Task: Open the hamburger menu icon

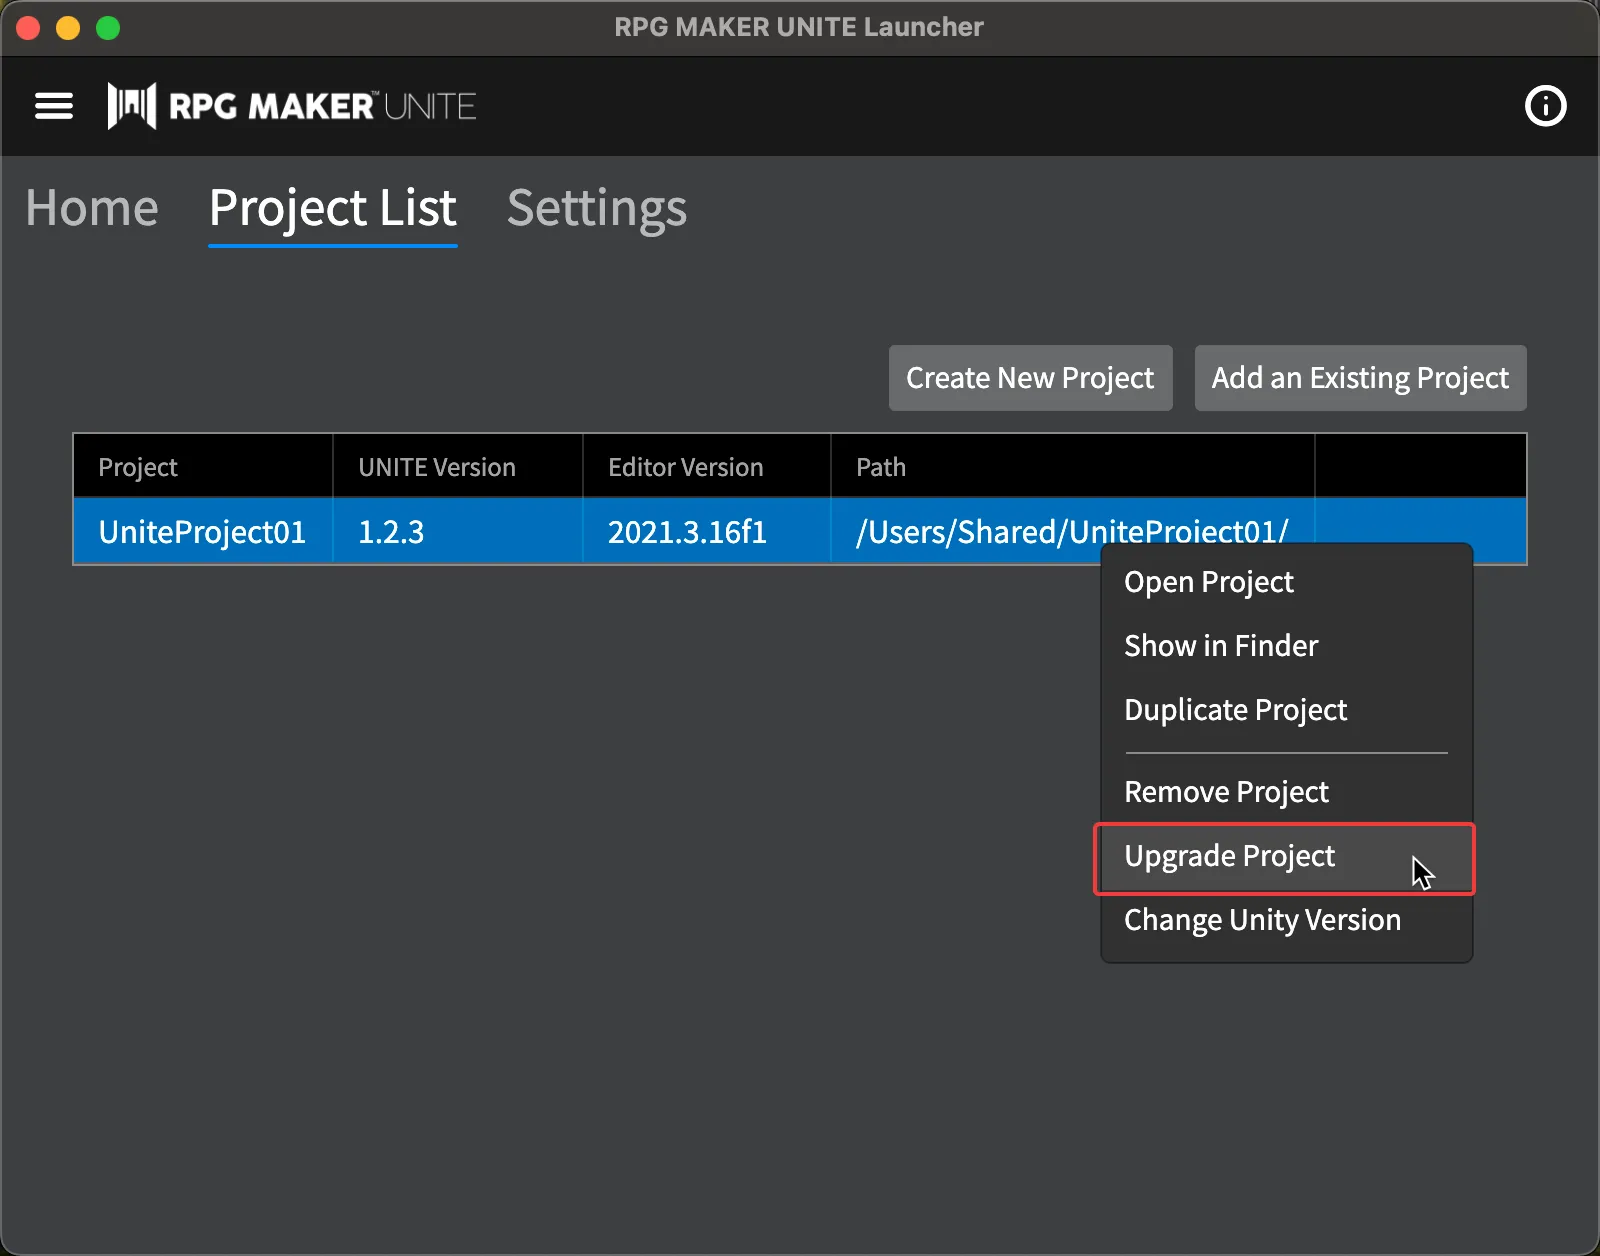Action: pos(54,106)
